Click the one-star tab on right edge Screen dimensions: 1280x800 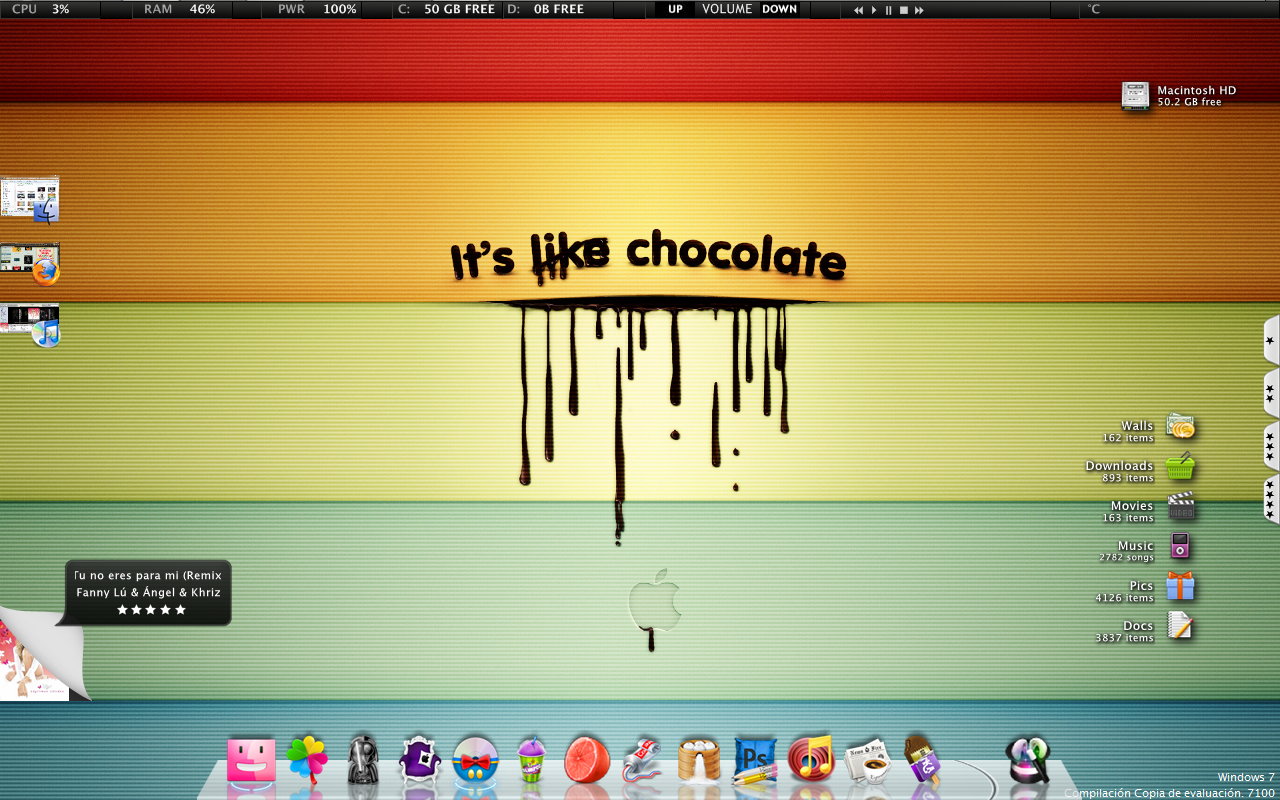tap(1270, 341)
